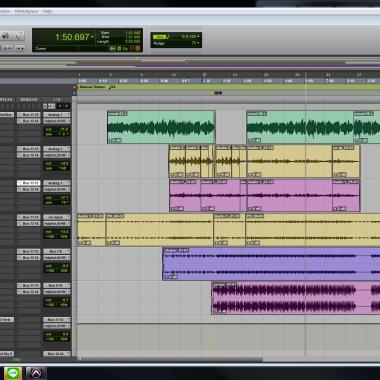Screen dimensions: 380x380
Task: Click the vol field on the Verb track
Action: tap(57, 334)
